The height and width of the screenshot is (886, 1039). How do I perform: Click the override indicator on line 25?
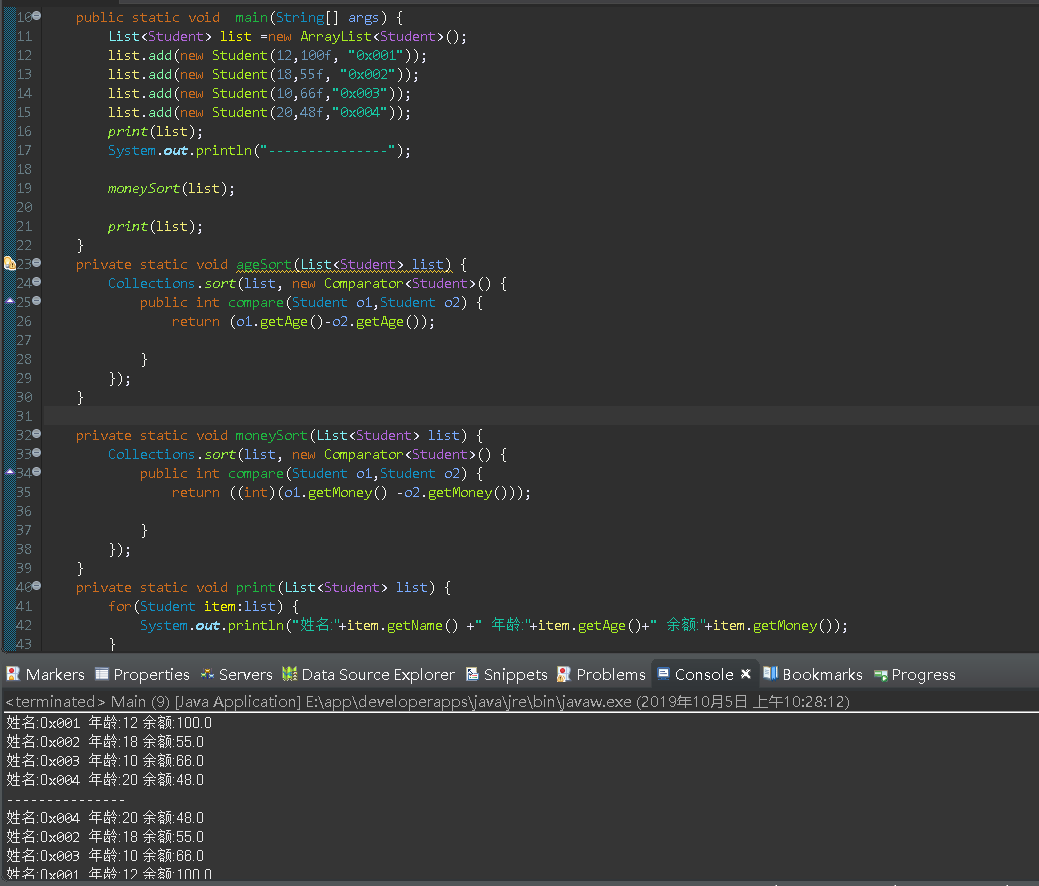coord(10,301)
